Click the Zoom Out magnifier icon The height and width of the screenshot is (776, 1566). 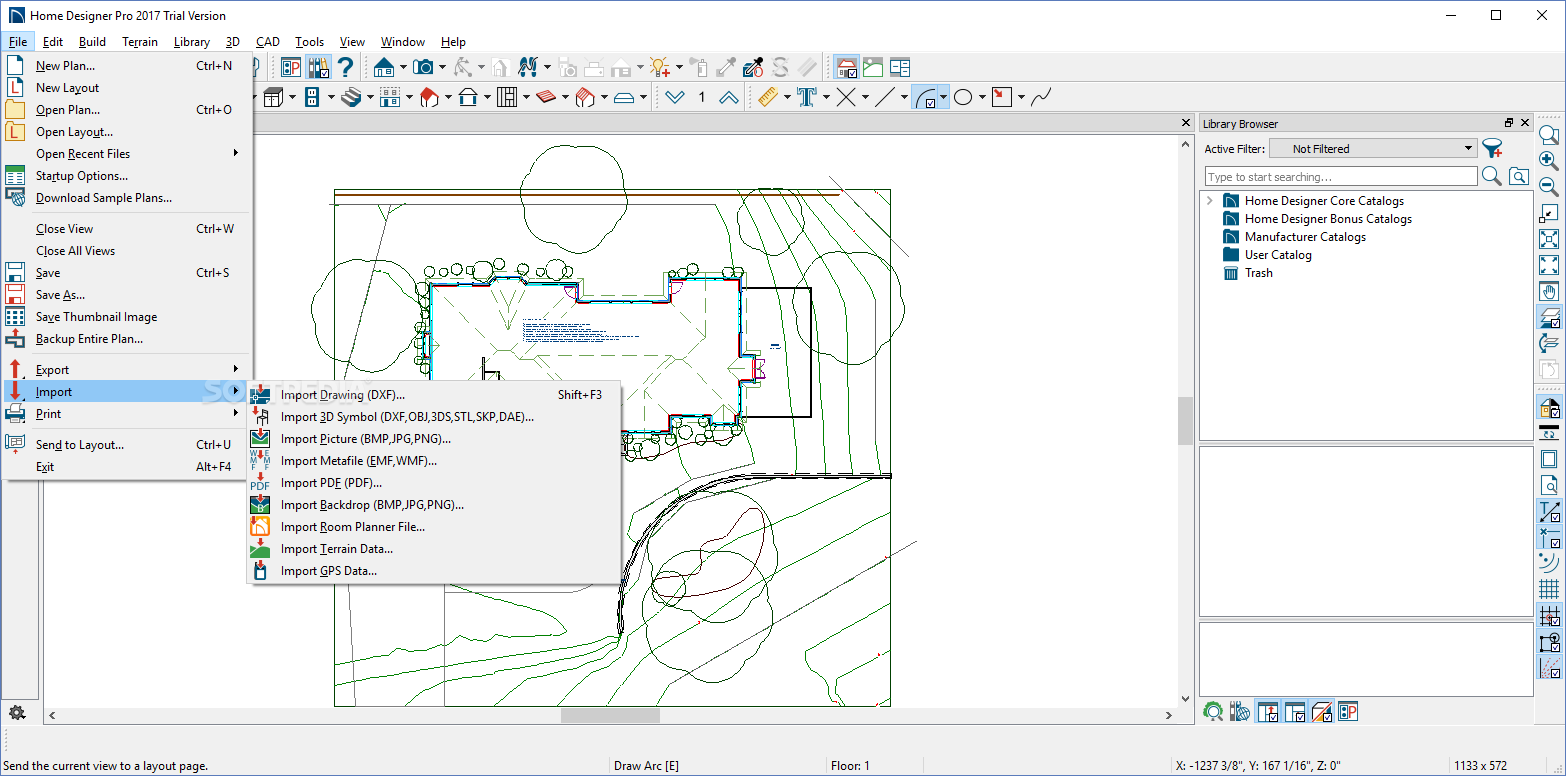tap(1548, 187)
